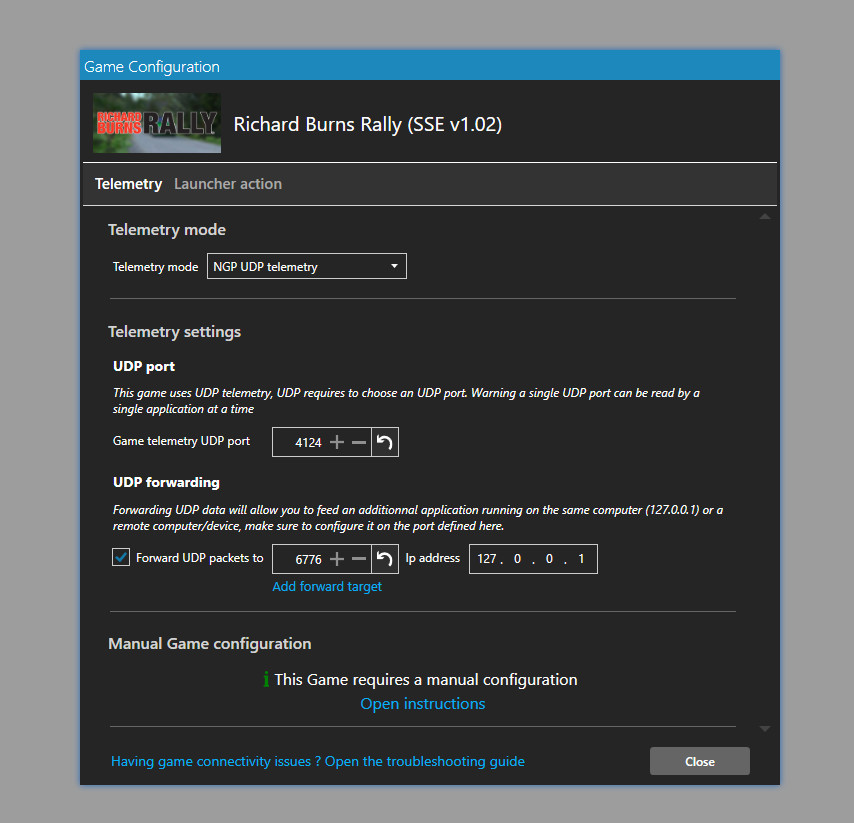Reset forward UDP port to default
The height and width of the screenshot is (823, 854).
tap(385, 559)
